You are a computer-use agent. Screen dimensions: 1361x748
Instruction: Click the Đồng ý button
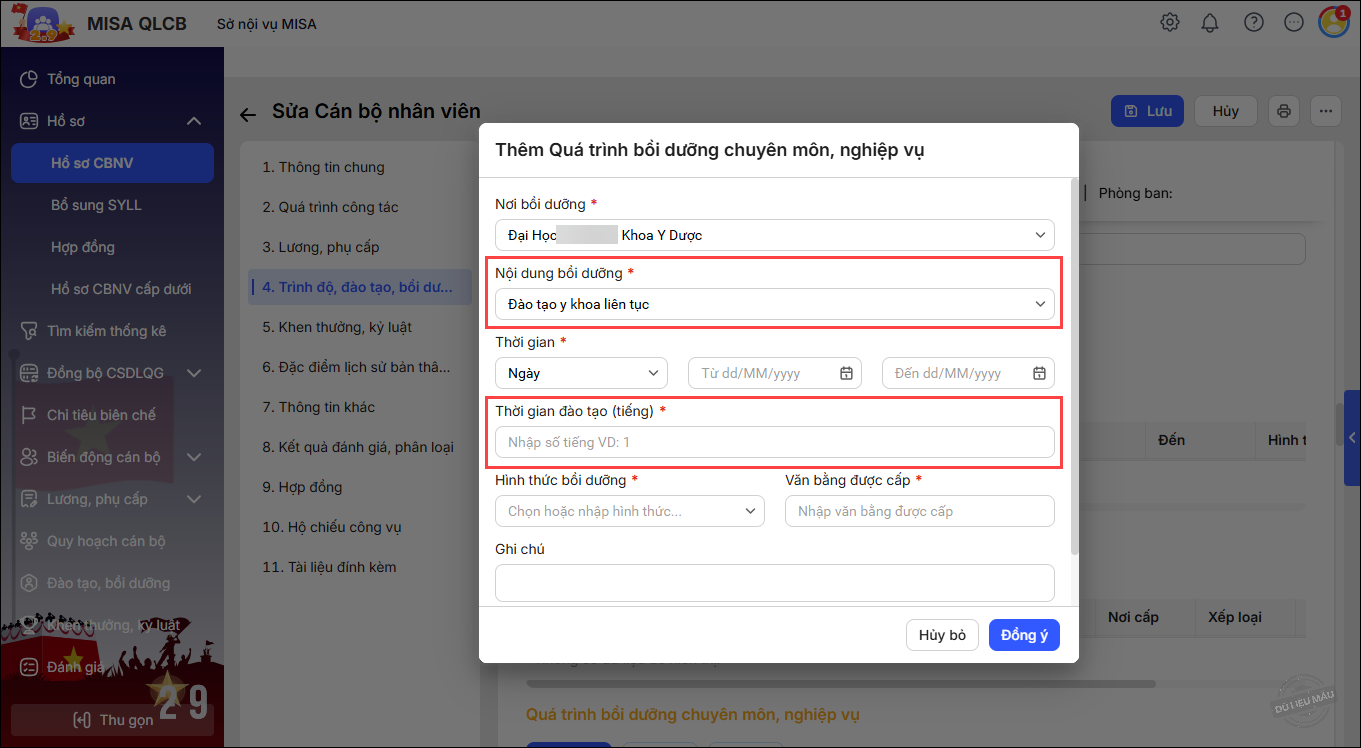pos(1023,635)
